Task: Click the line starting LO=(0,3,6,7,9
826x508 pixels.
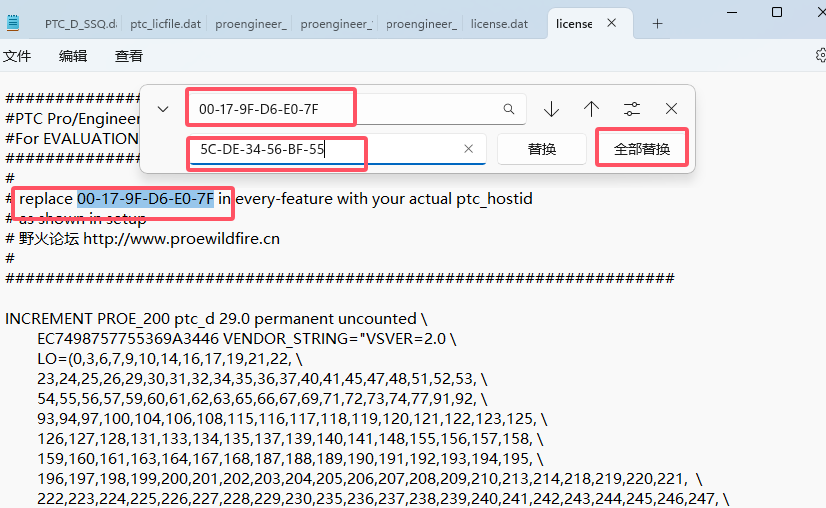Action: [x=170, y=359]
